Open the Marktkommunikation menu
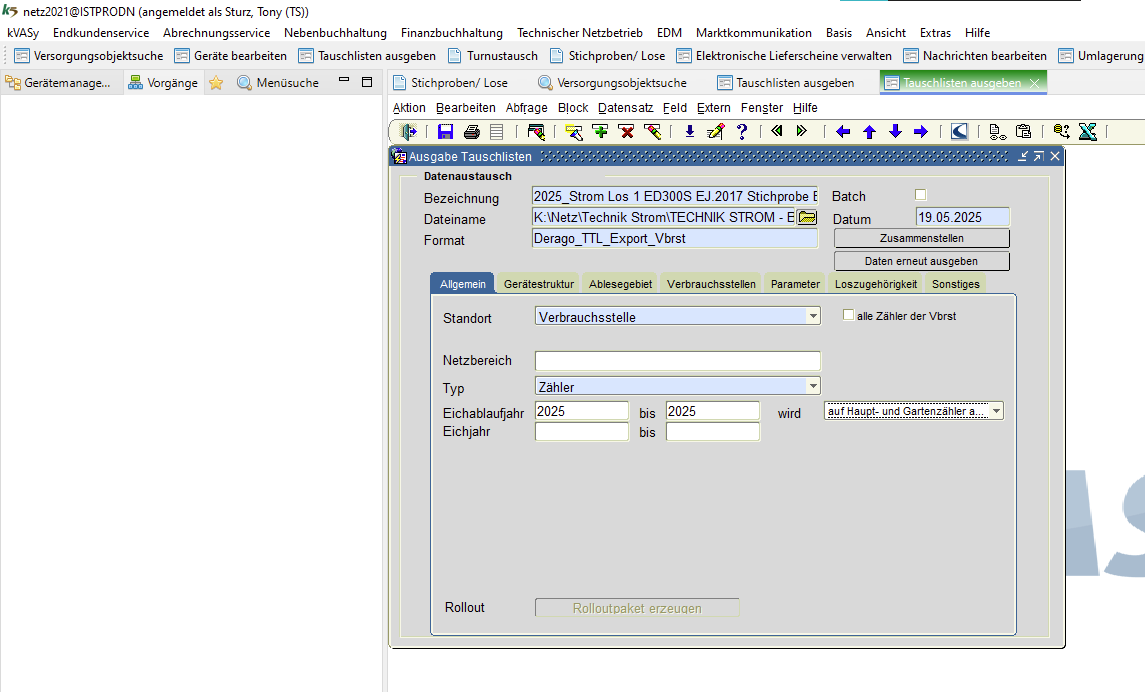The width and height of the screenshot is (1145, 692). pos(753,32)
